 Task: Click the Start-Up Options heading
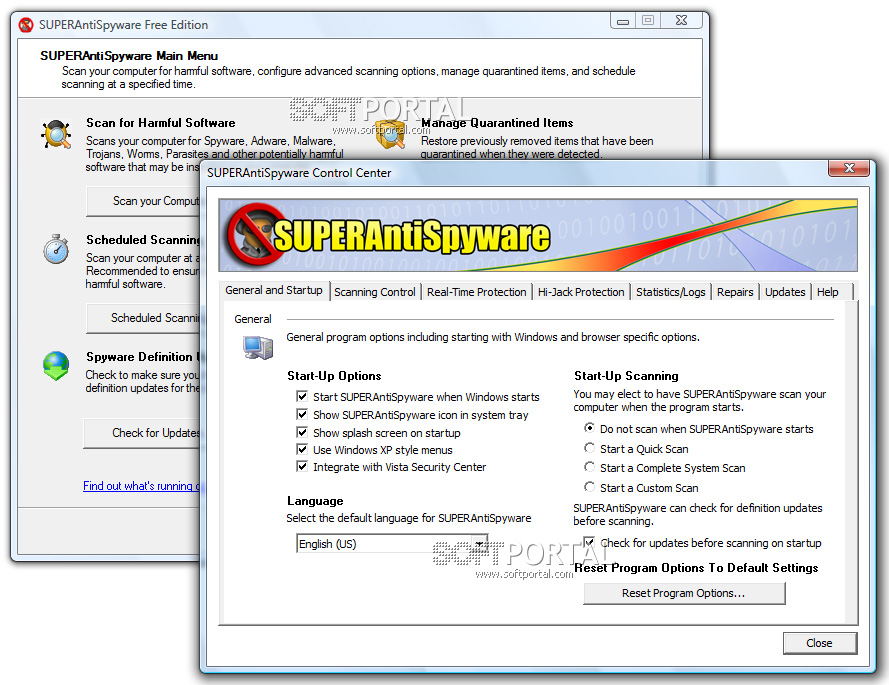pyautogui.click(x=334, y=376)
